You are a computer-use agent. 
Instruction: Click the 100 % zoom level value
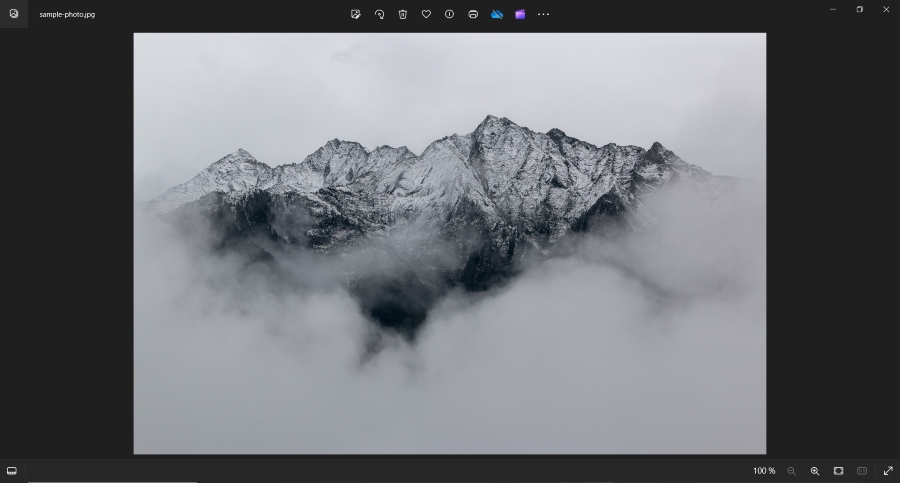point(764,471)
